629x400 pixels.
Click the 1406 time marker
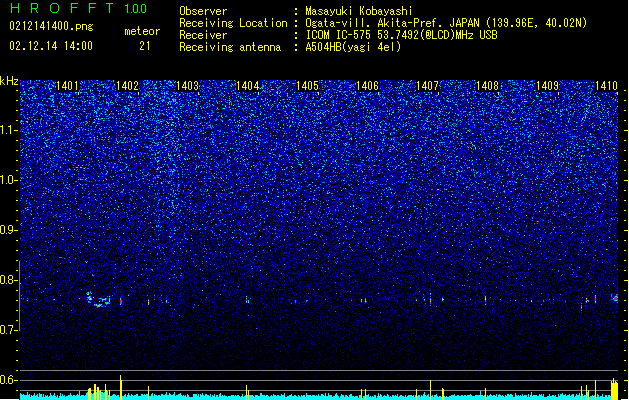coord(367,86)
